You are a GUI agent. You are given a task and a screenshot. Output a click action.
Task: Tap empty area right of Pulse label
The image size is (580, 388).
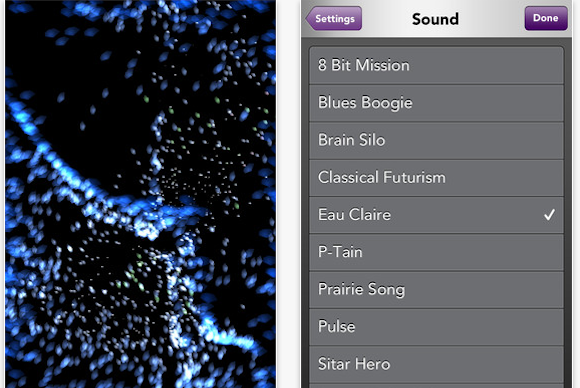tap(459, 327)
